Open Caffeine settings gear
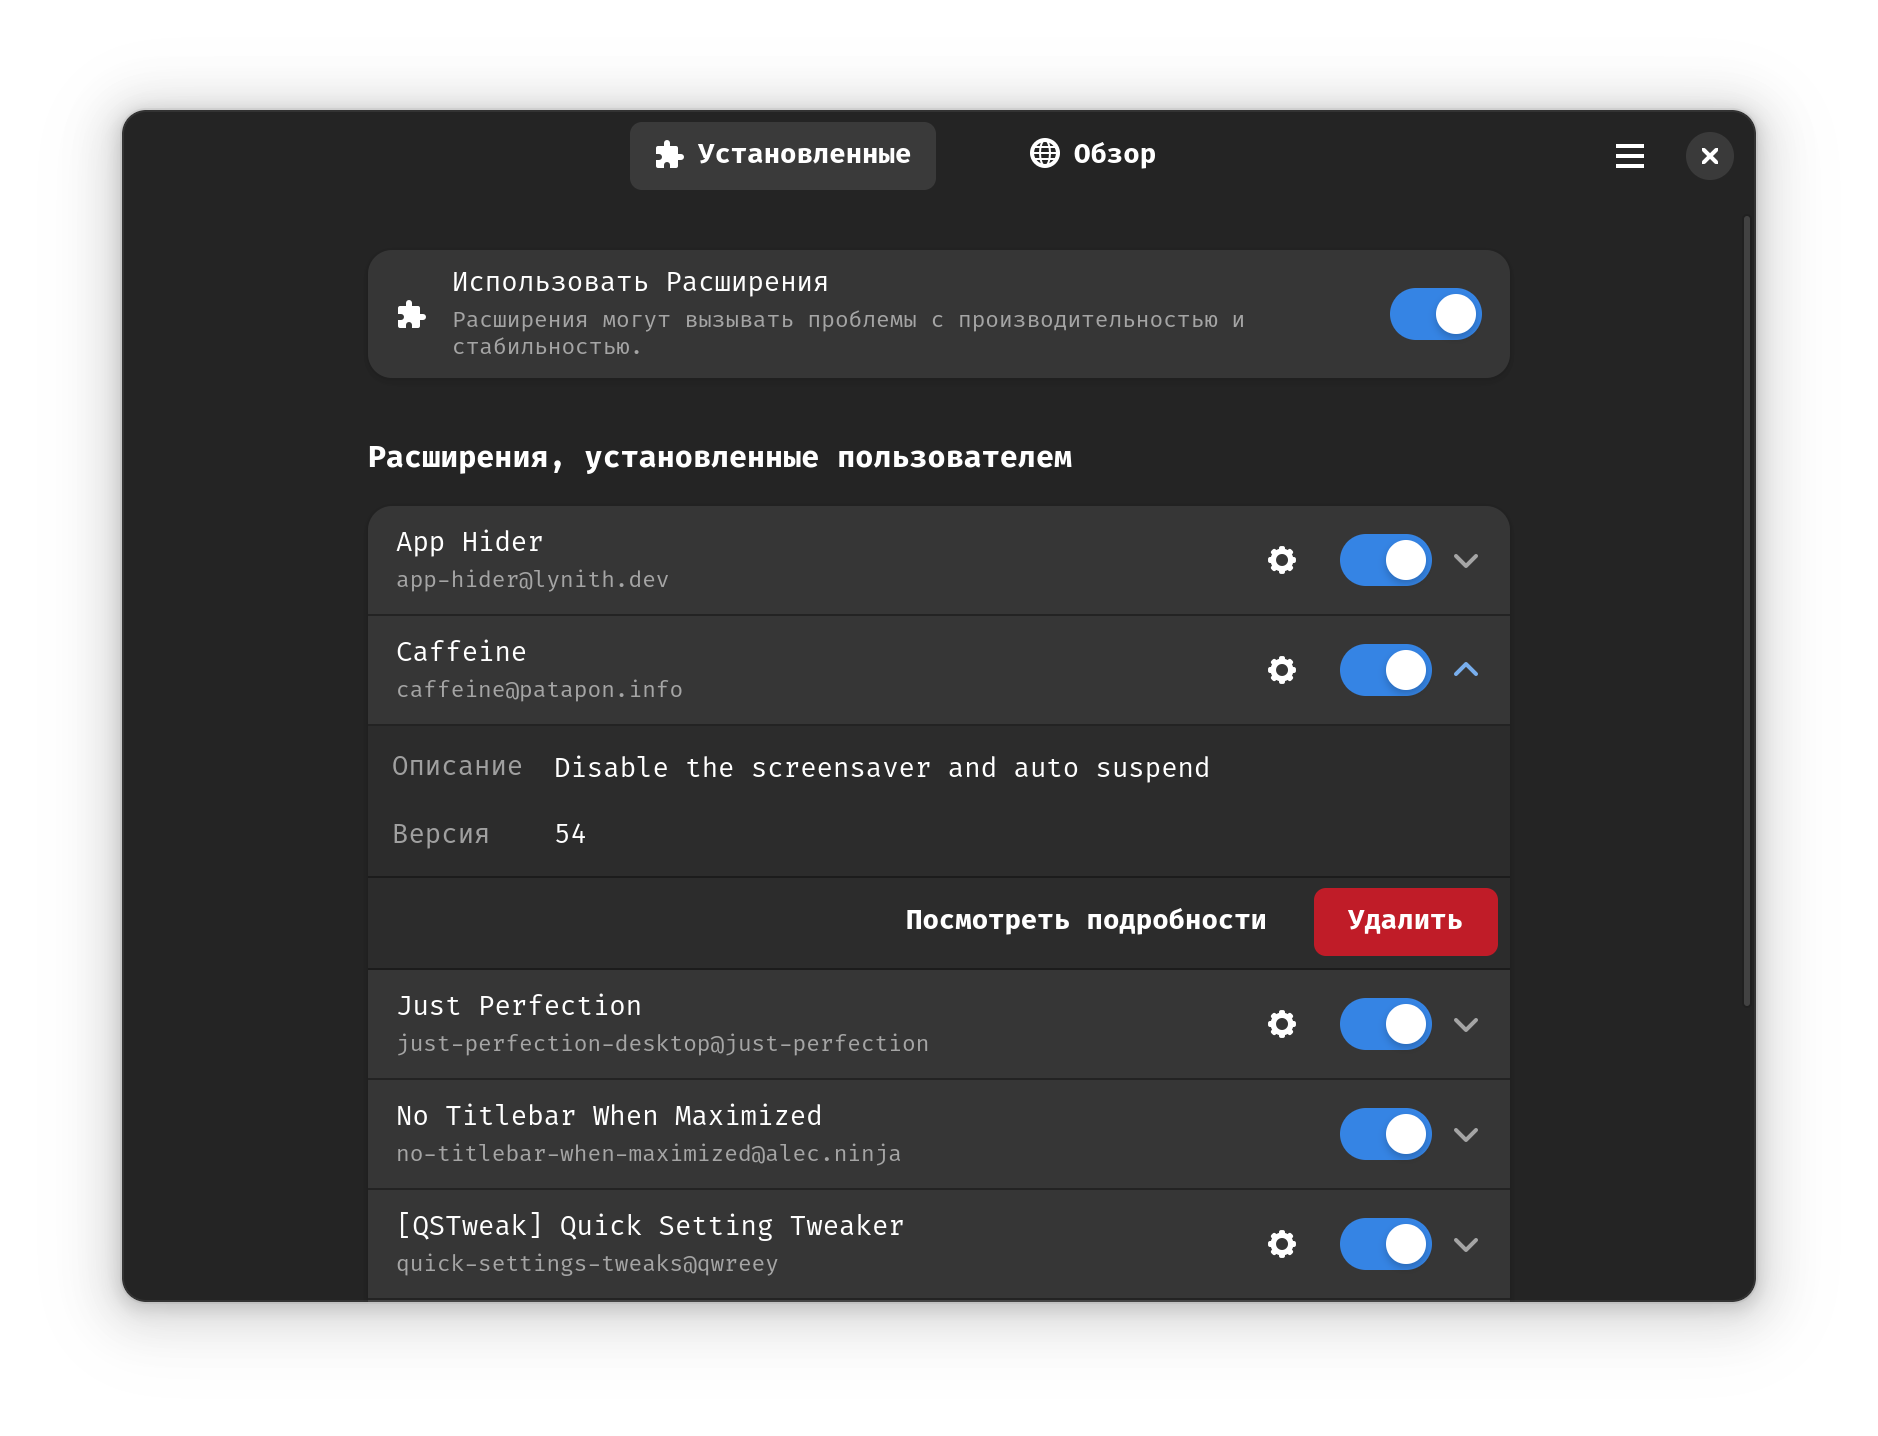Viewport: 1878px width, 1436px height. [1281, 670]
